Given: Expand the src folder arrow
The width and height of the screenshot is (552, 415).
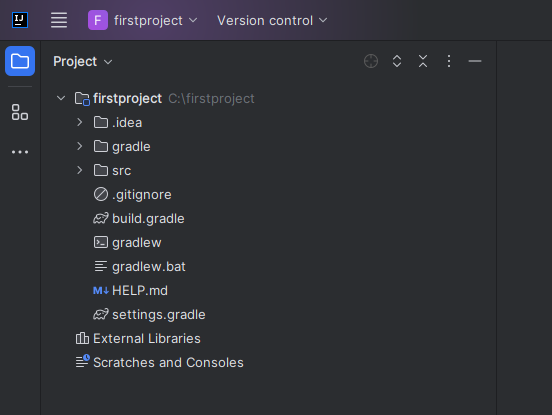Looking at the screenshot, I should click(80, 170).
